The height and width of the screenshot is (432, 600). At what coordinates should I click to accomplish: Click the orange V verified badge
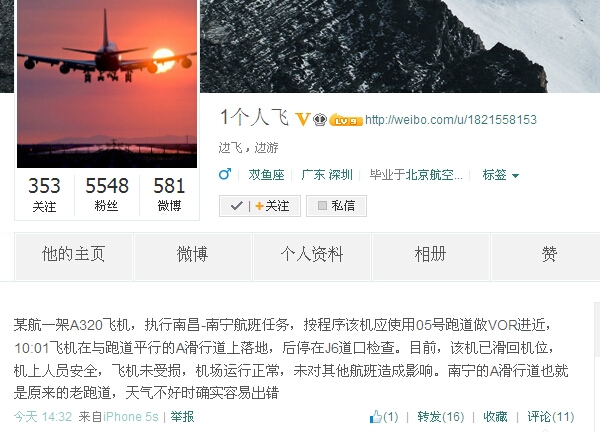tap(302, 119)
